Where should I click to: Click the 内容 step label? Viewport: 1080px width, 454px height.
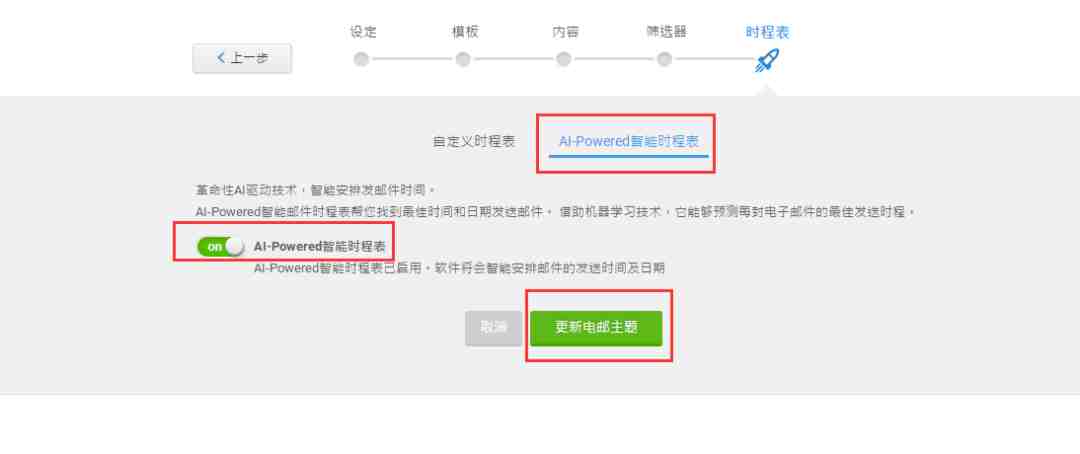565,32
